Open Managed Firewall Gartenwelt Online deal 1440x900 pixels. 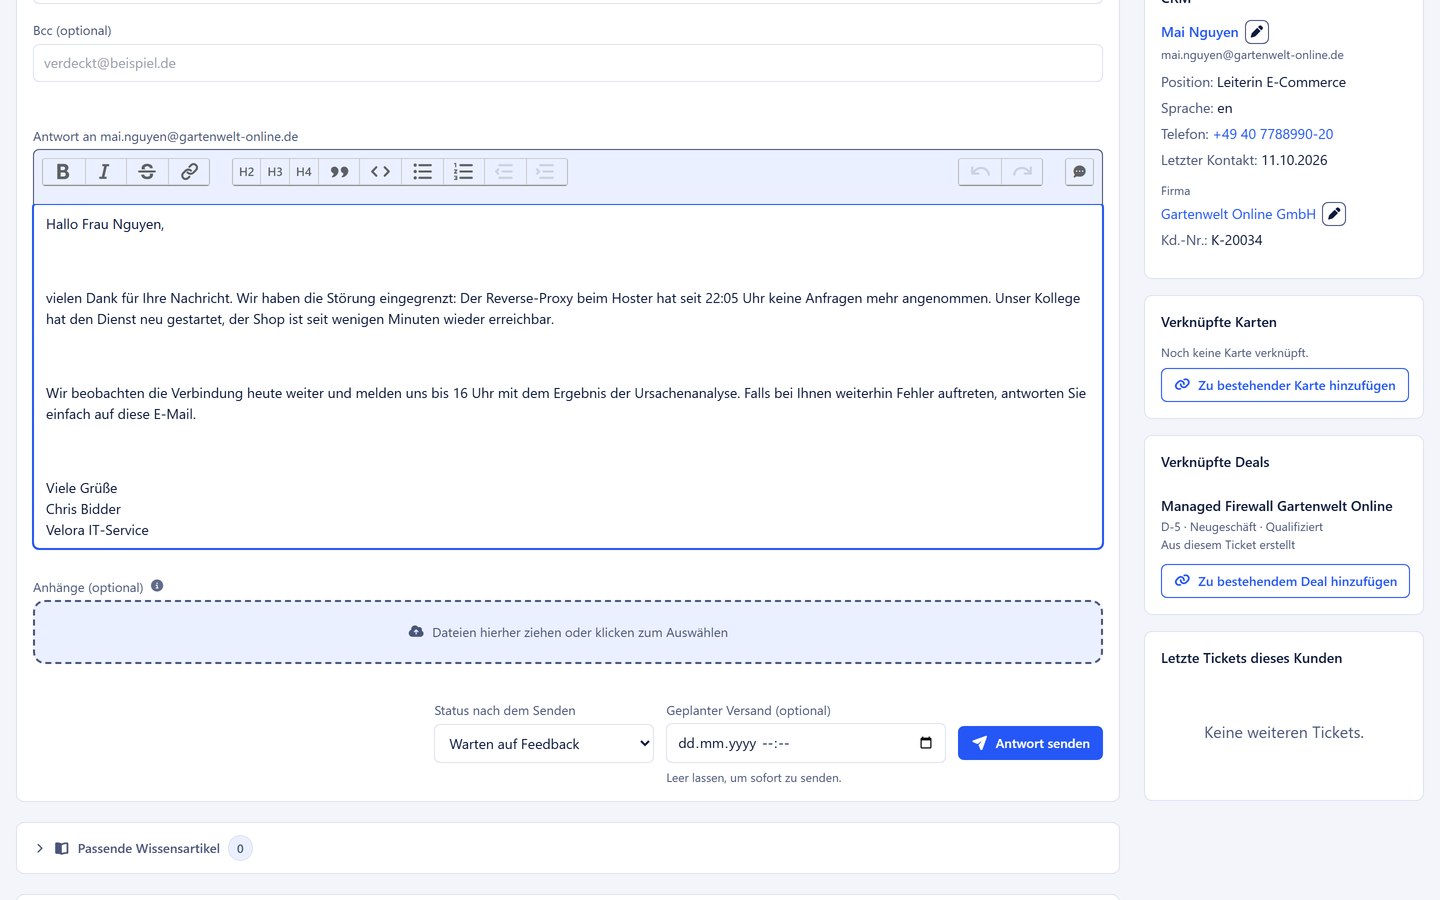(1276, 506)
